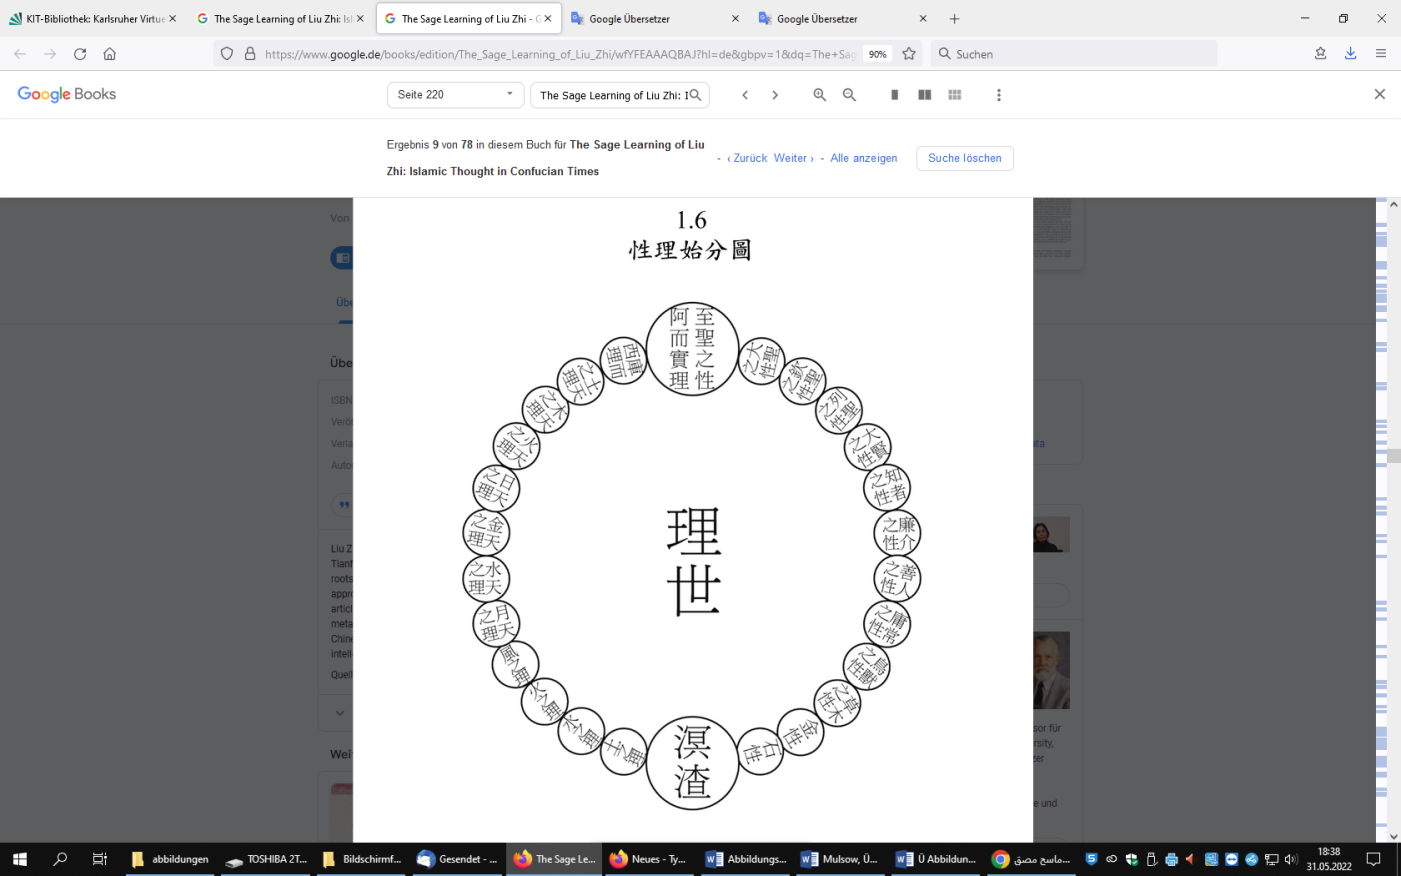1401x876 pixels.
Task: Open Windows Task View
Action: (99, 859)
